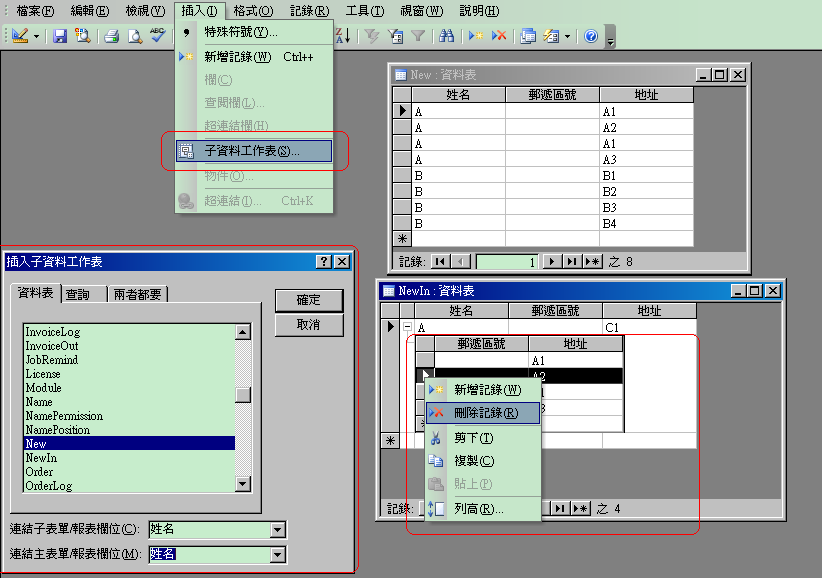Choose 複製(C) in the context menu
Image resolution: width=822 pixels, height=578 pixels.
coord(483,461)
